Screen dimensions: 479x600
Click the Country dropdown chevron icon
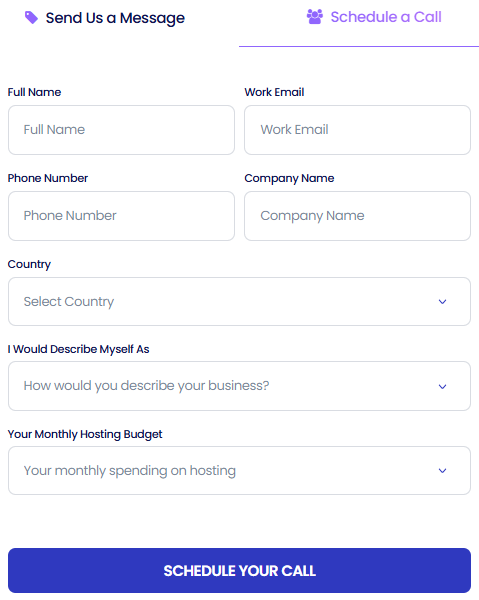pos(442,302)
